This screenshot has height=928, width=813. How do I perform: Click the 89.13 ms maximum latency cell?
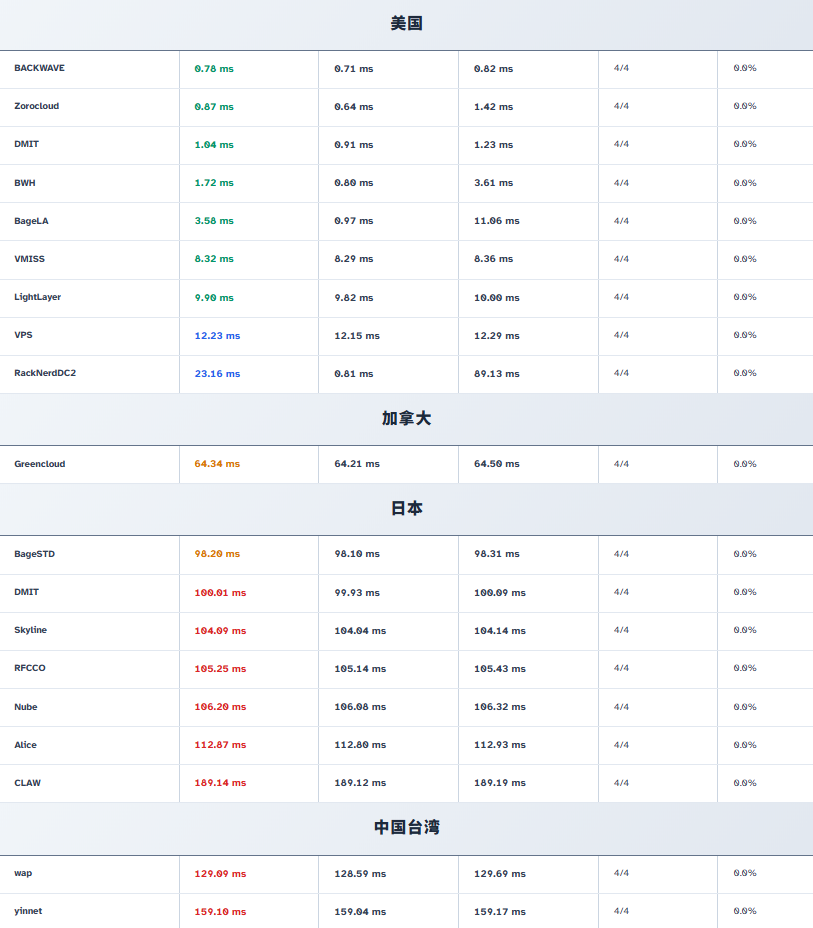tap(496, 374)
